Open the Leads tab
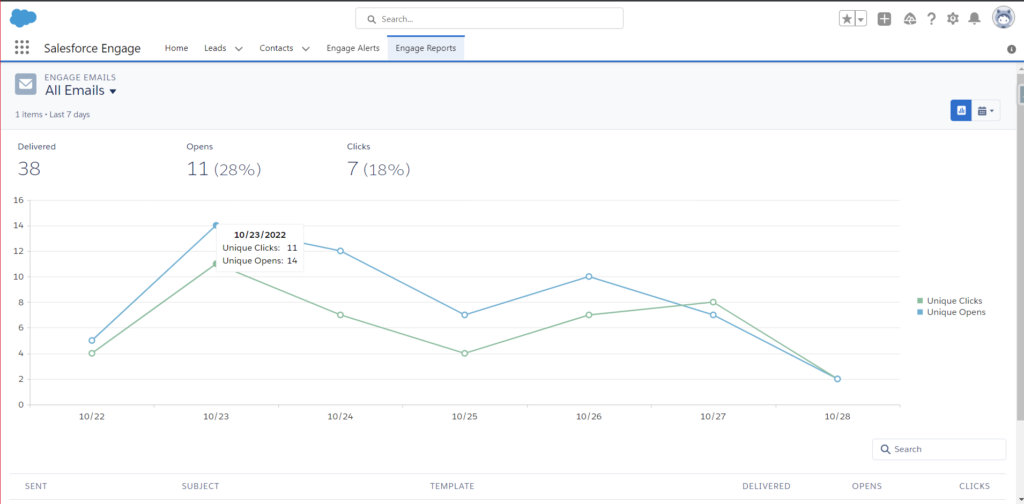Image resolution: width=1024 pixels, height=504 pixels. point(215,48)
